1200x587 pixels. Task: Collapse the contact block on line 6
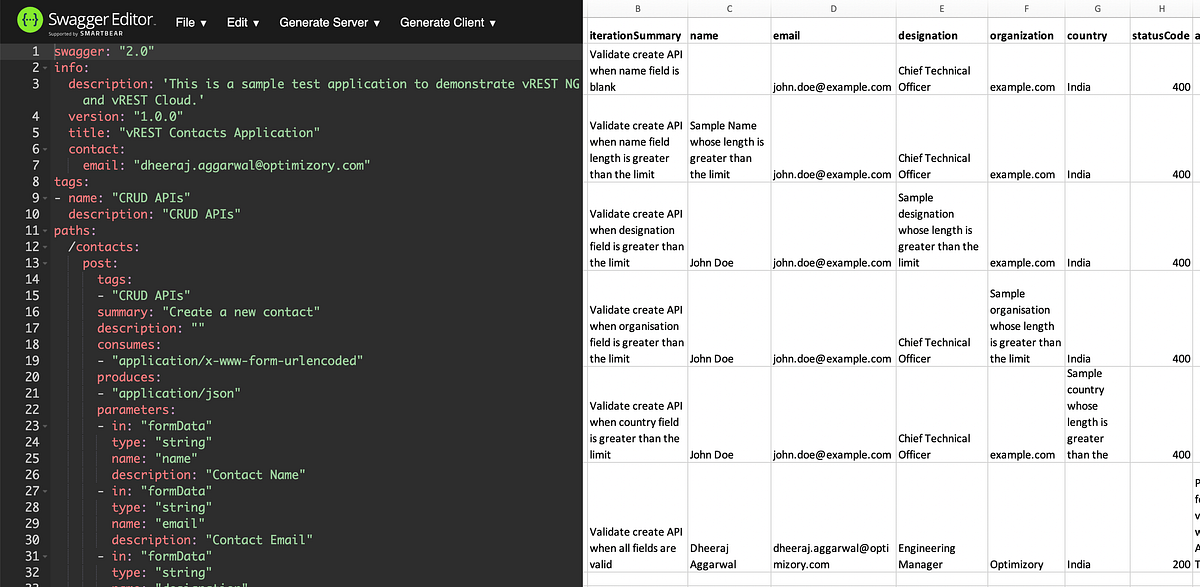coord(47,148)
